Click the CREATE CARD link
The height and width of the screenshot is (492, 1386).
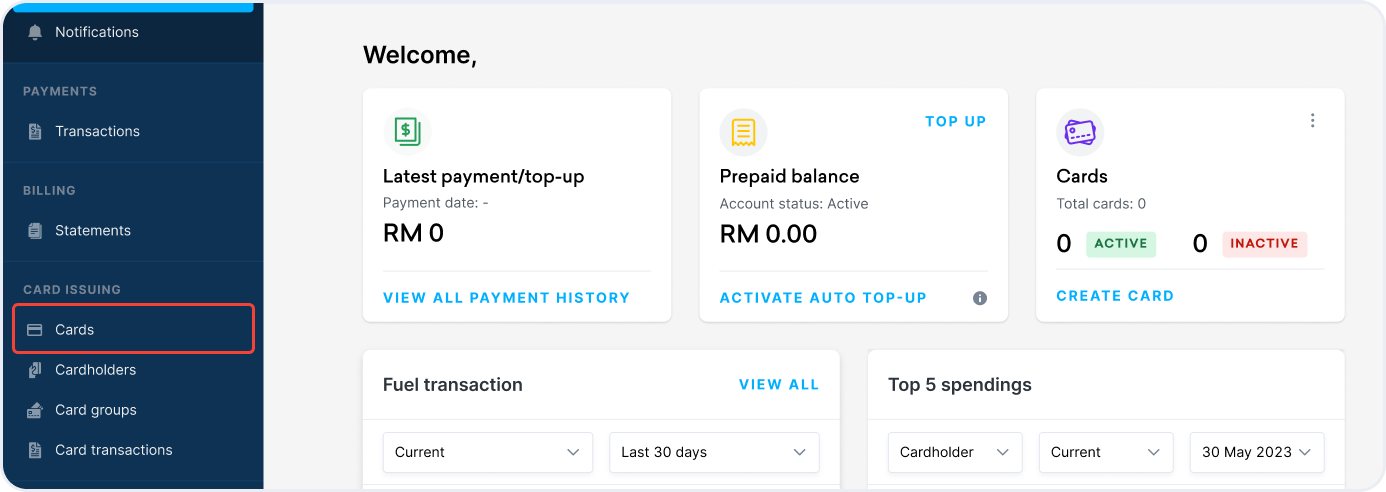tap(1115, 296)
